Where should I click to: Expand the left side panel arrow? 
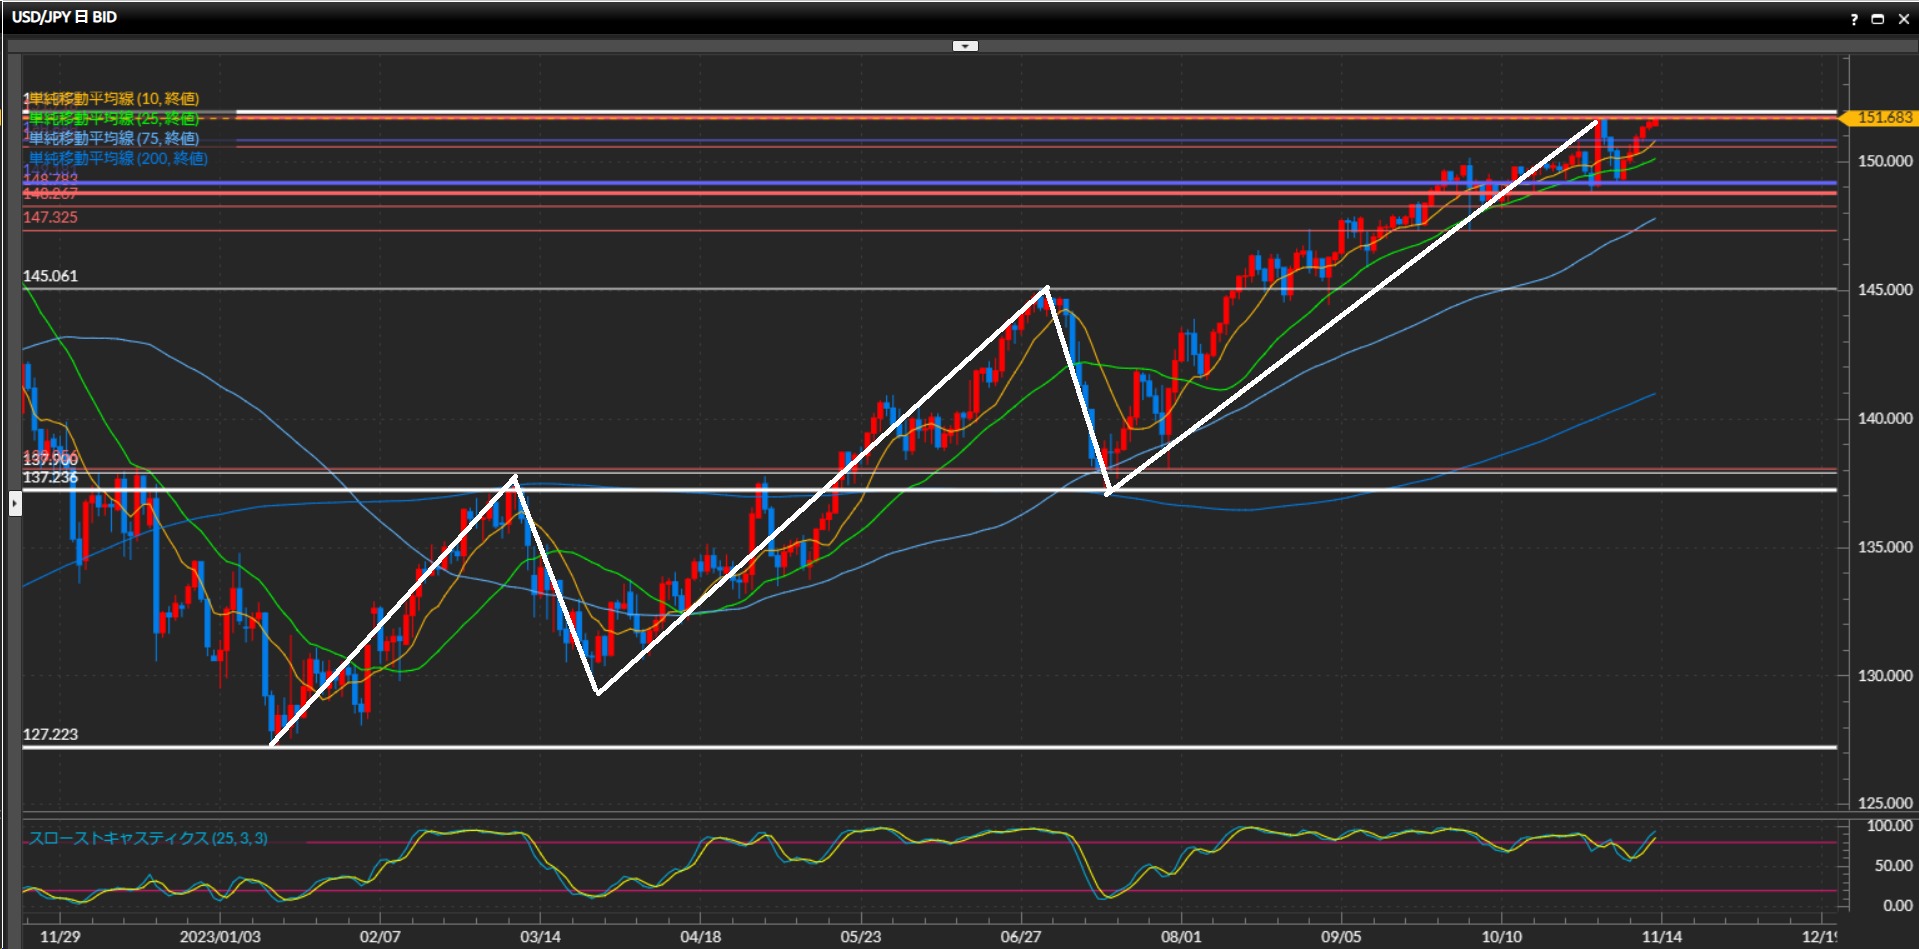point(15,503)
